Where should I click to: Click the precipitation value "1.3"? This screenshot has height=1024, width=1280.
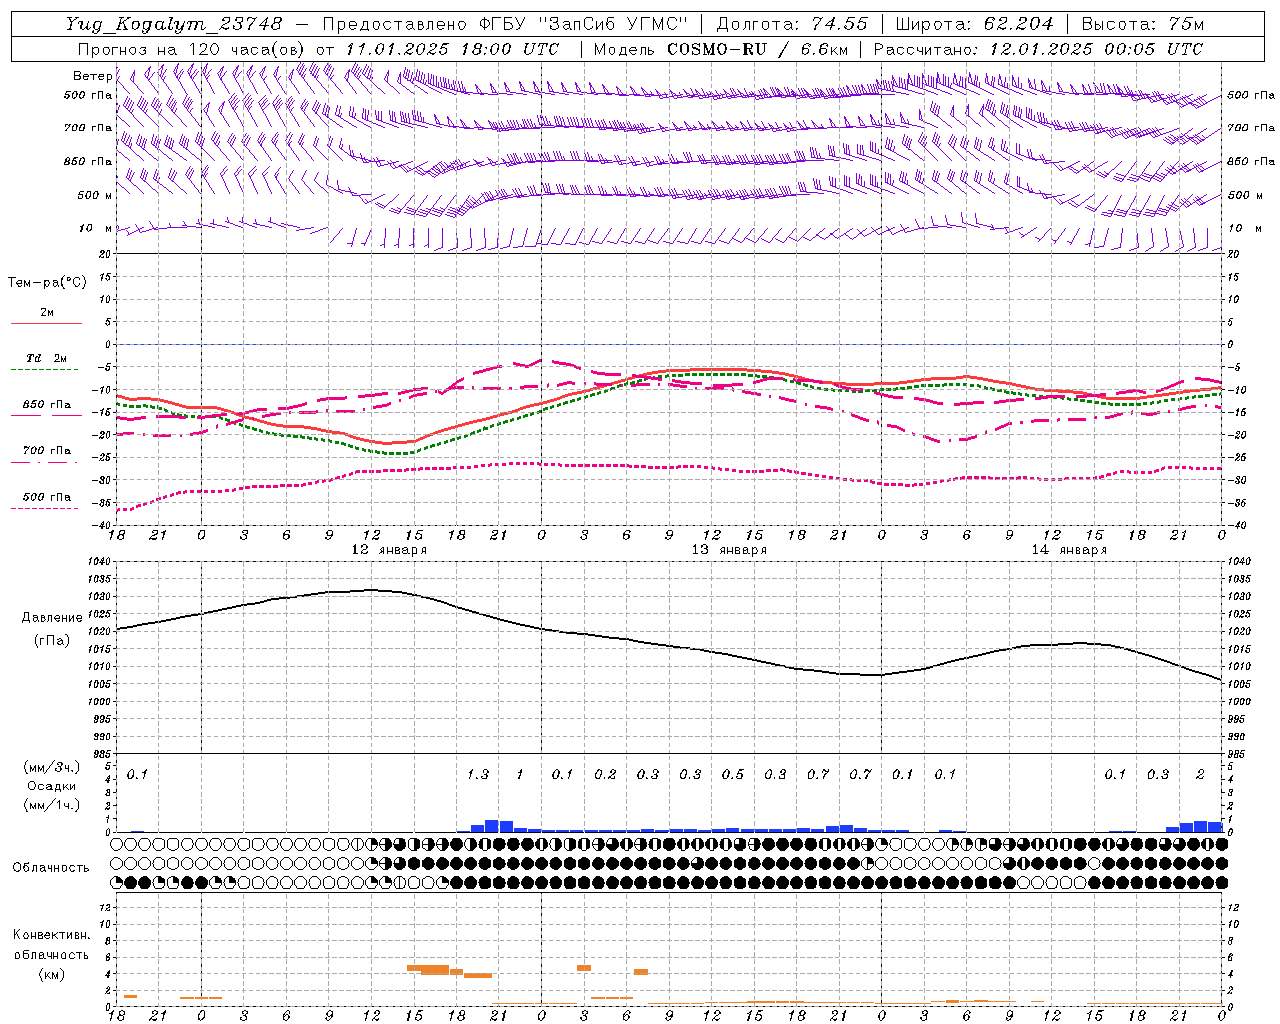478,775
